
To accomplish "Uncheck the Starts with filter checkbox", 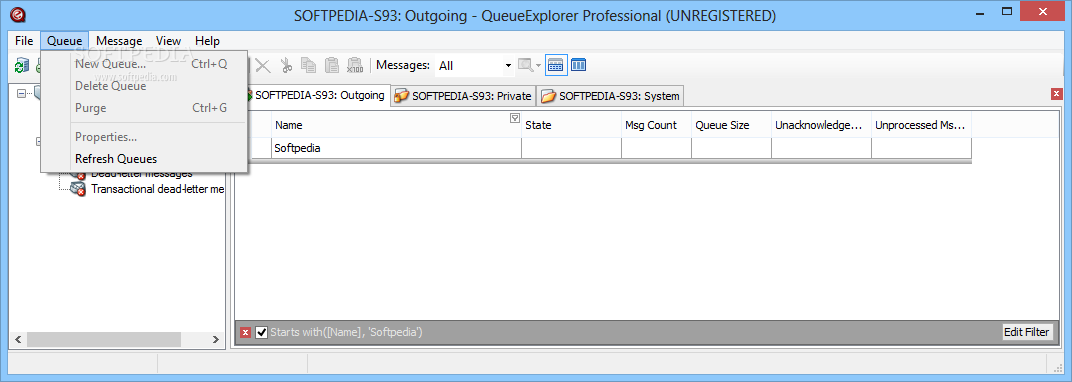I will 261,333.
